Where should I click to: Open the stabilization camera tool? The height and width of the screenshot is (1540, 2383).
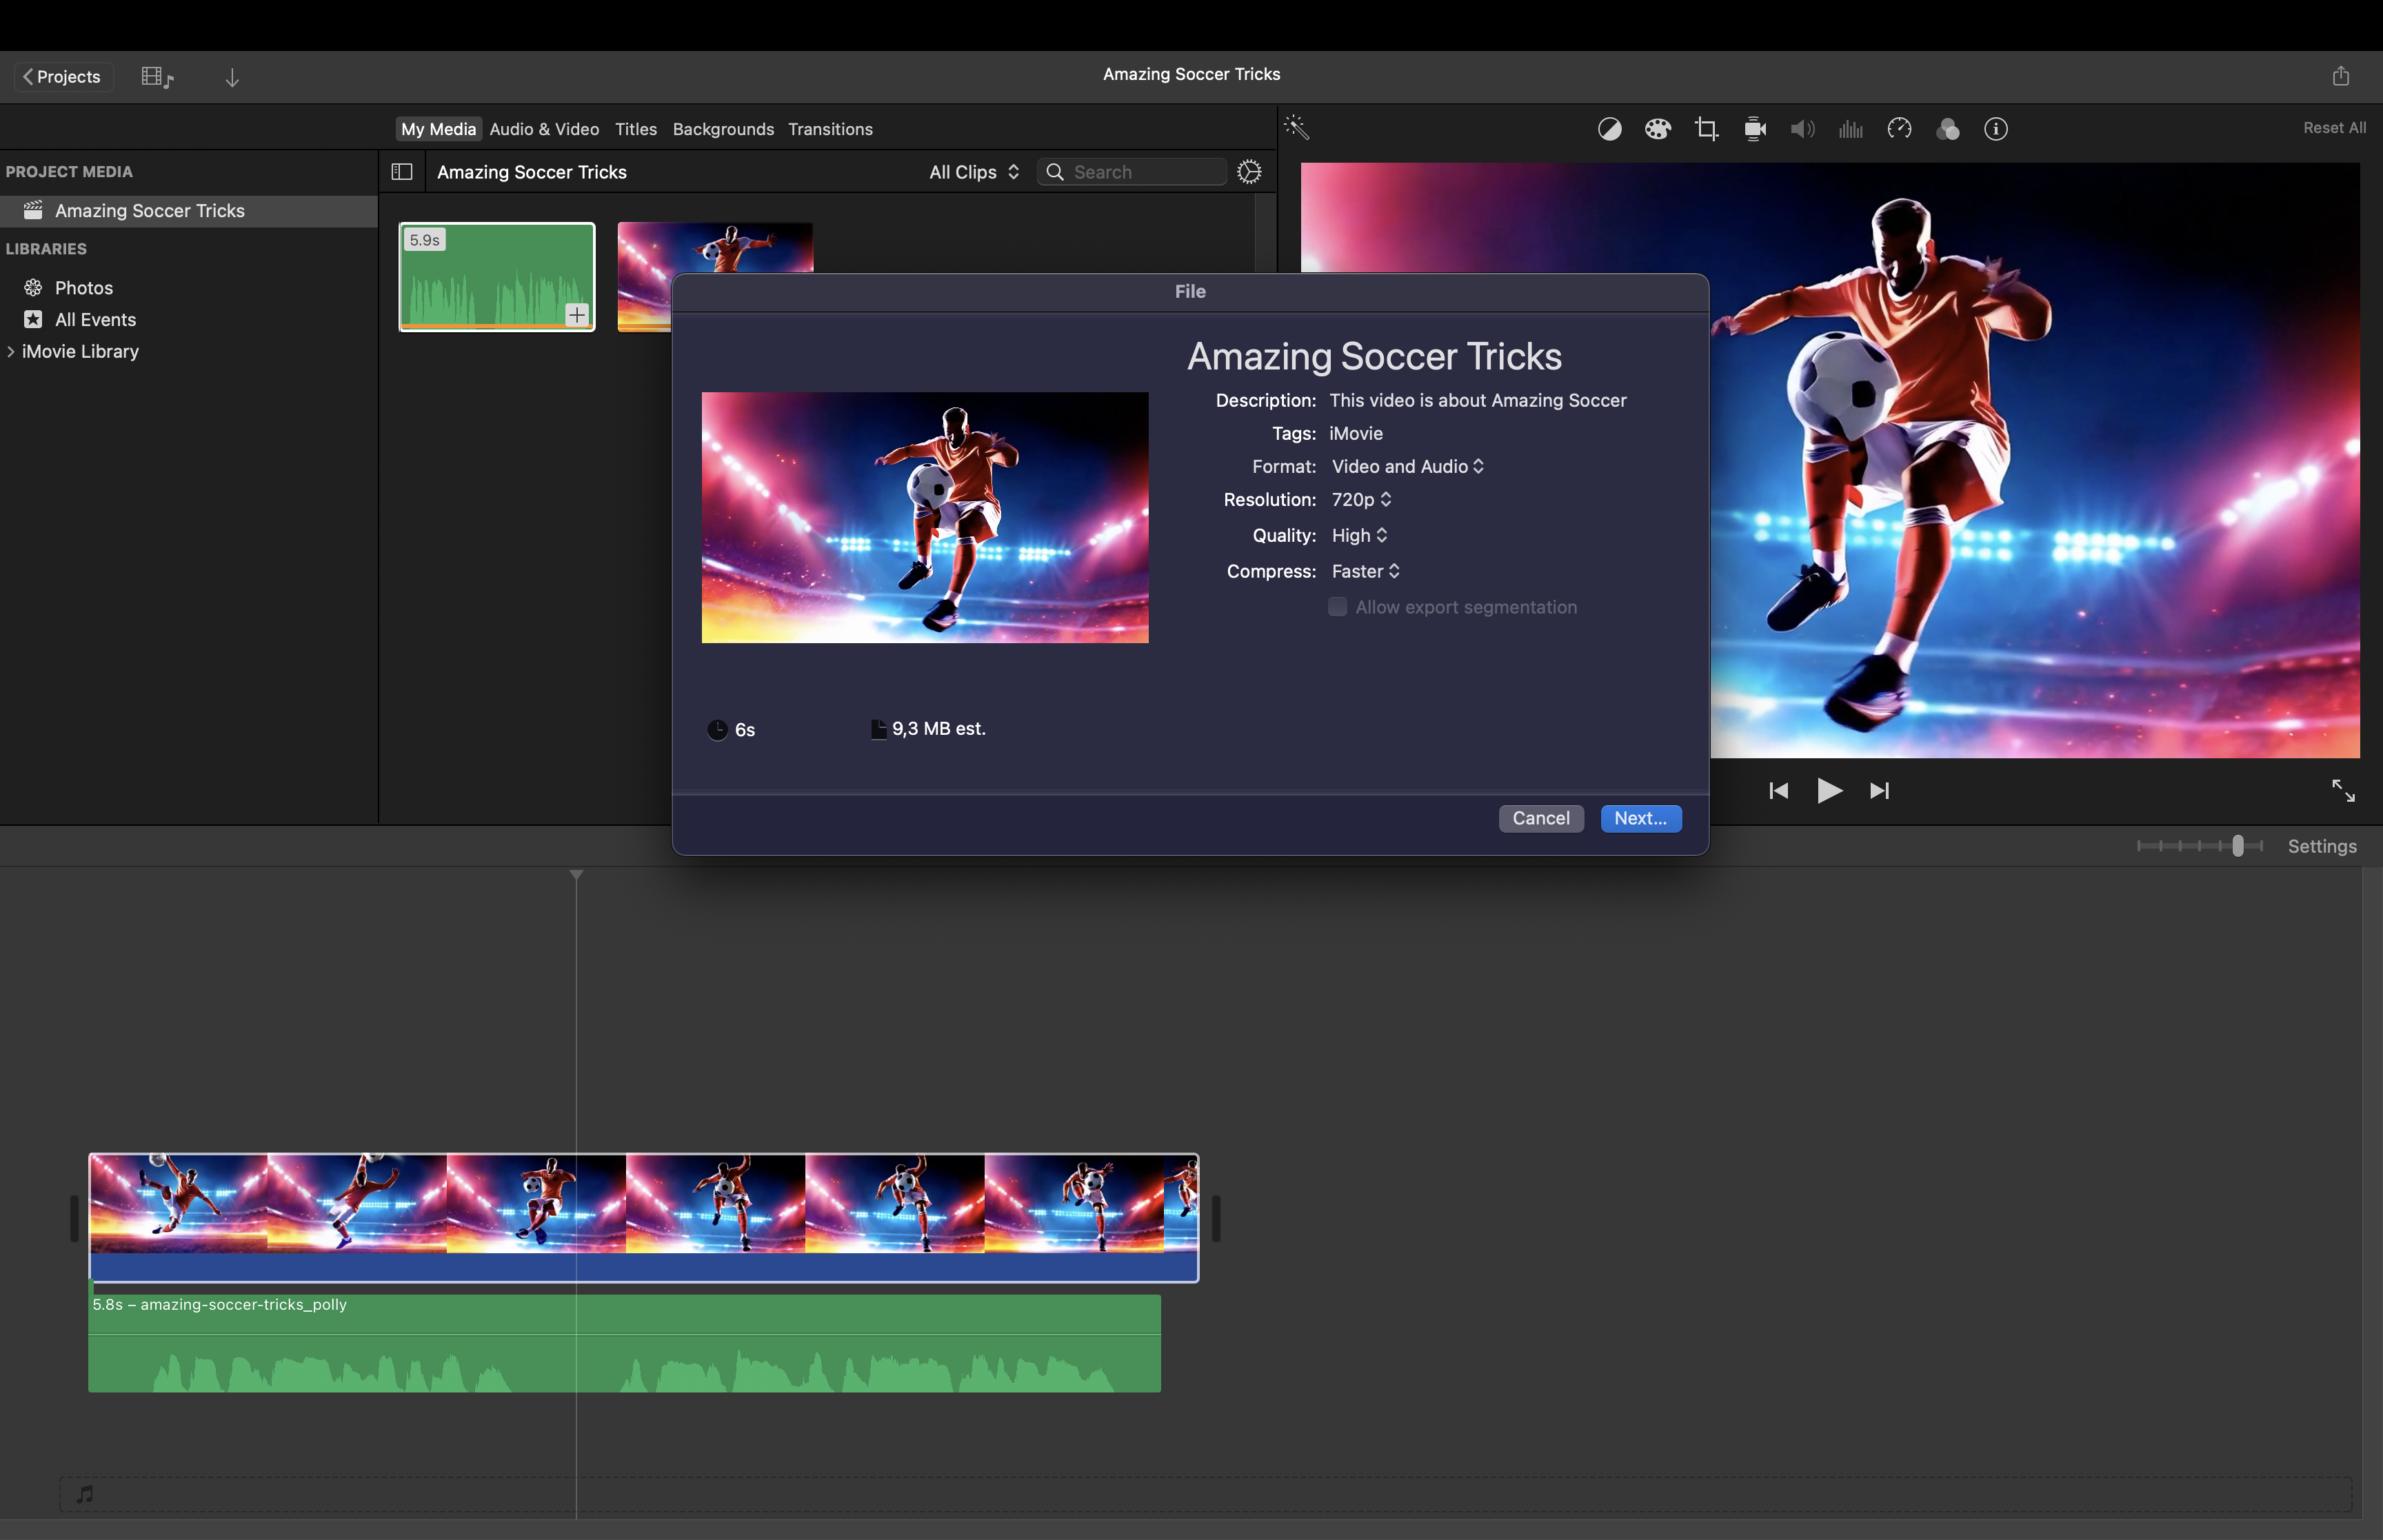click(1754, 129)
